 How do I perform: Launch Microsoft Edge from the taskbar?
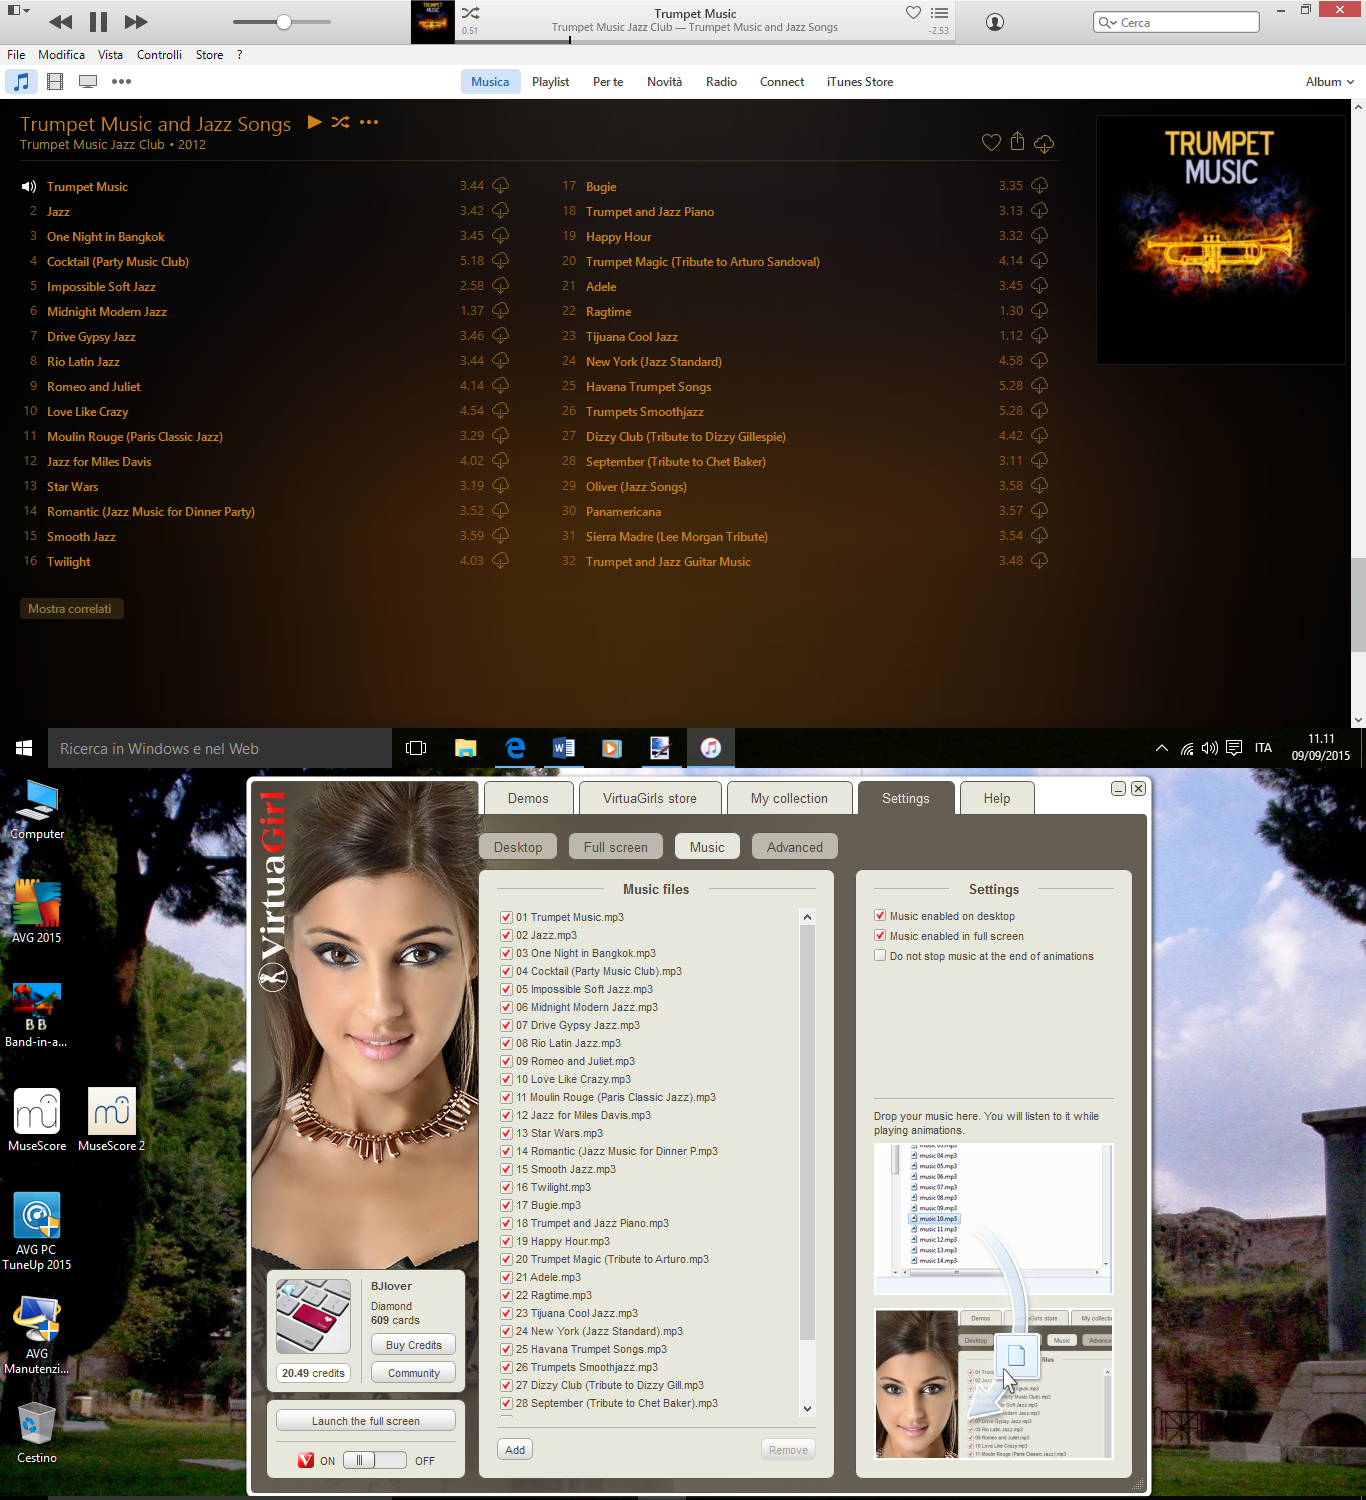pos(515,748)
